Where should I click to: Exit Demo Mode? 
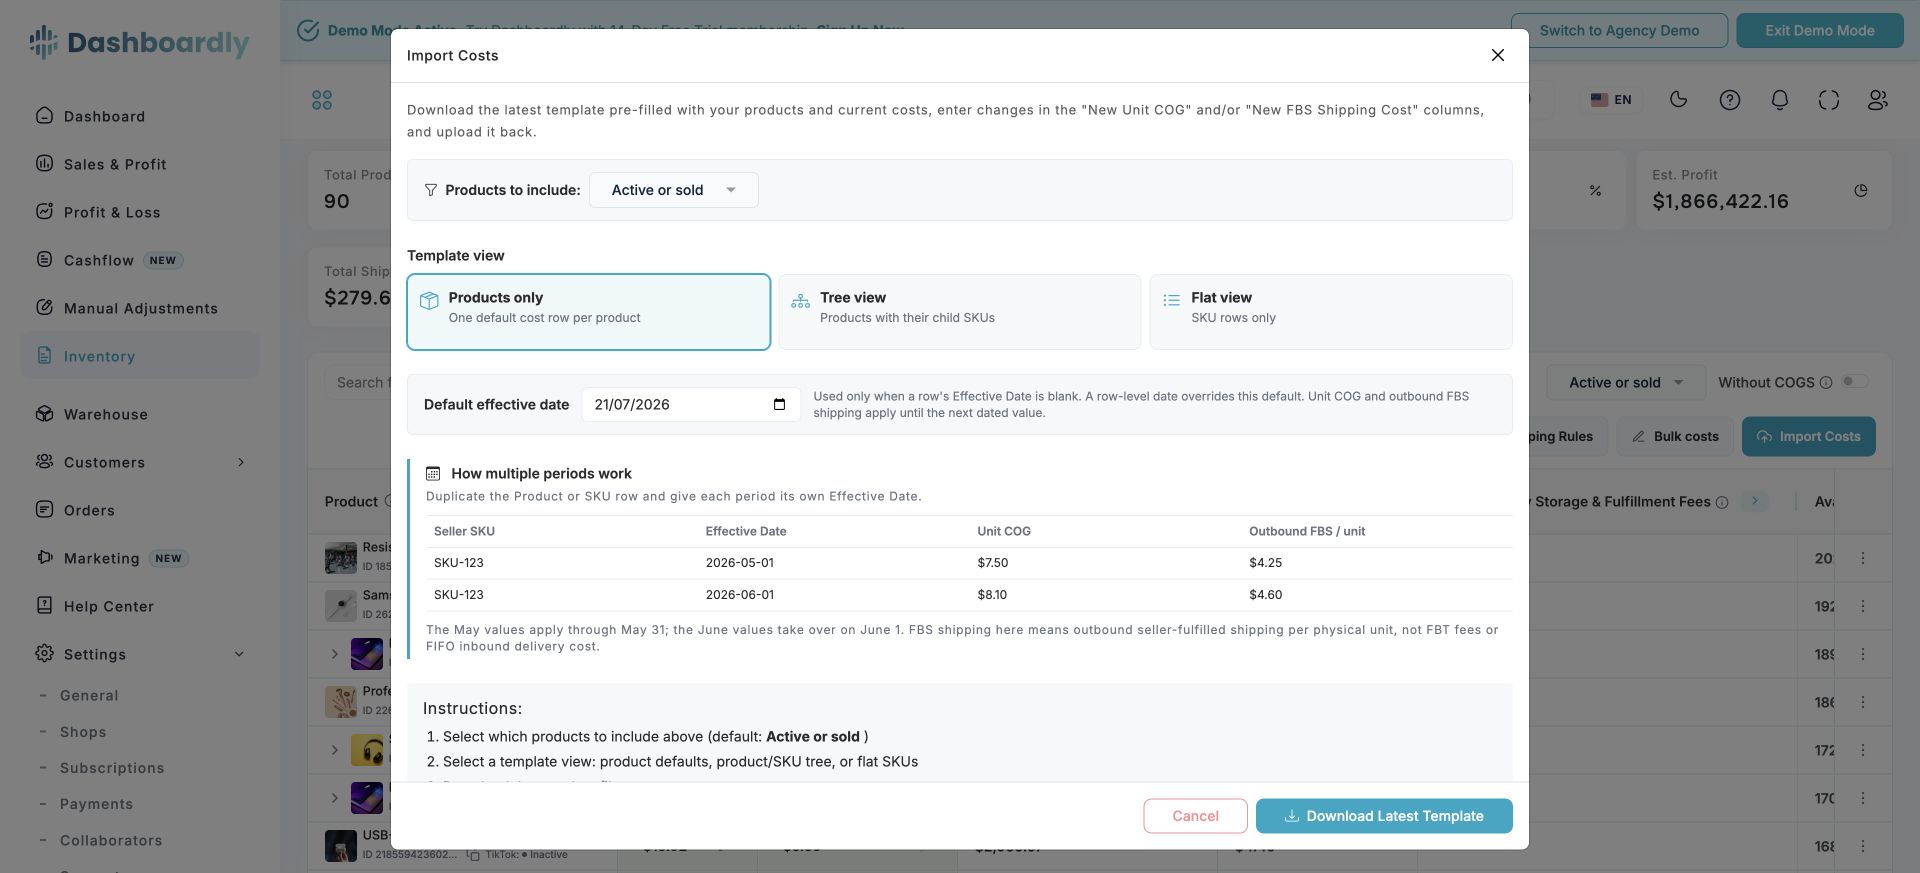coord(1819,30)
